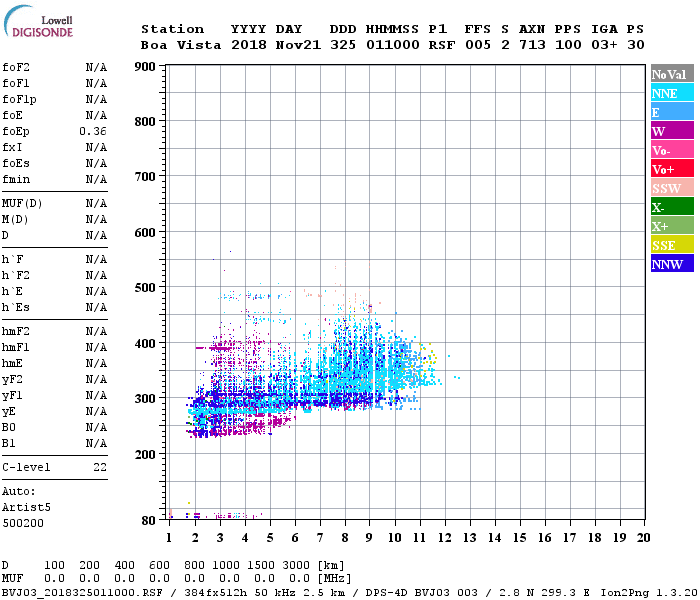
Task: Click the BVJ03_2018325011000.RSF filename
Action: click(82, 593)
